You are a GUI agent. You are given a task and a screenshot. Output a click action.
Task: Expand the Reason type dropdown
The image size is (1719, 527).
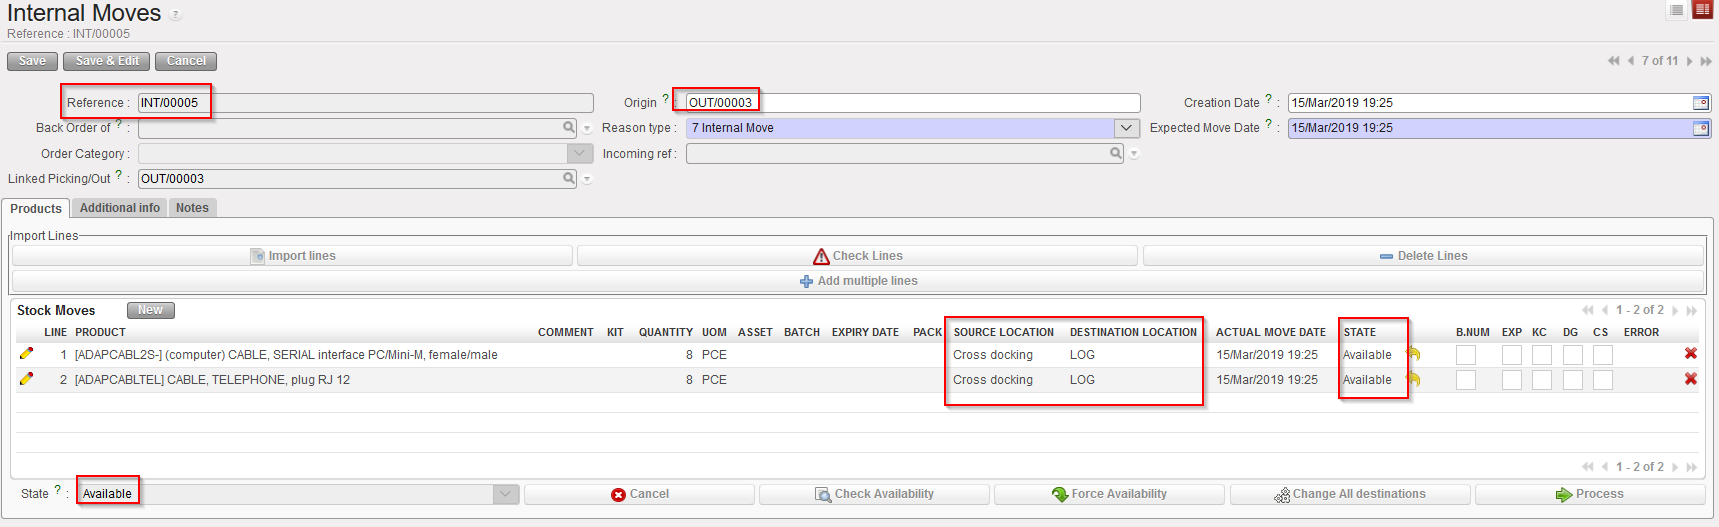[x=1126, y=128]
